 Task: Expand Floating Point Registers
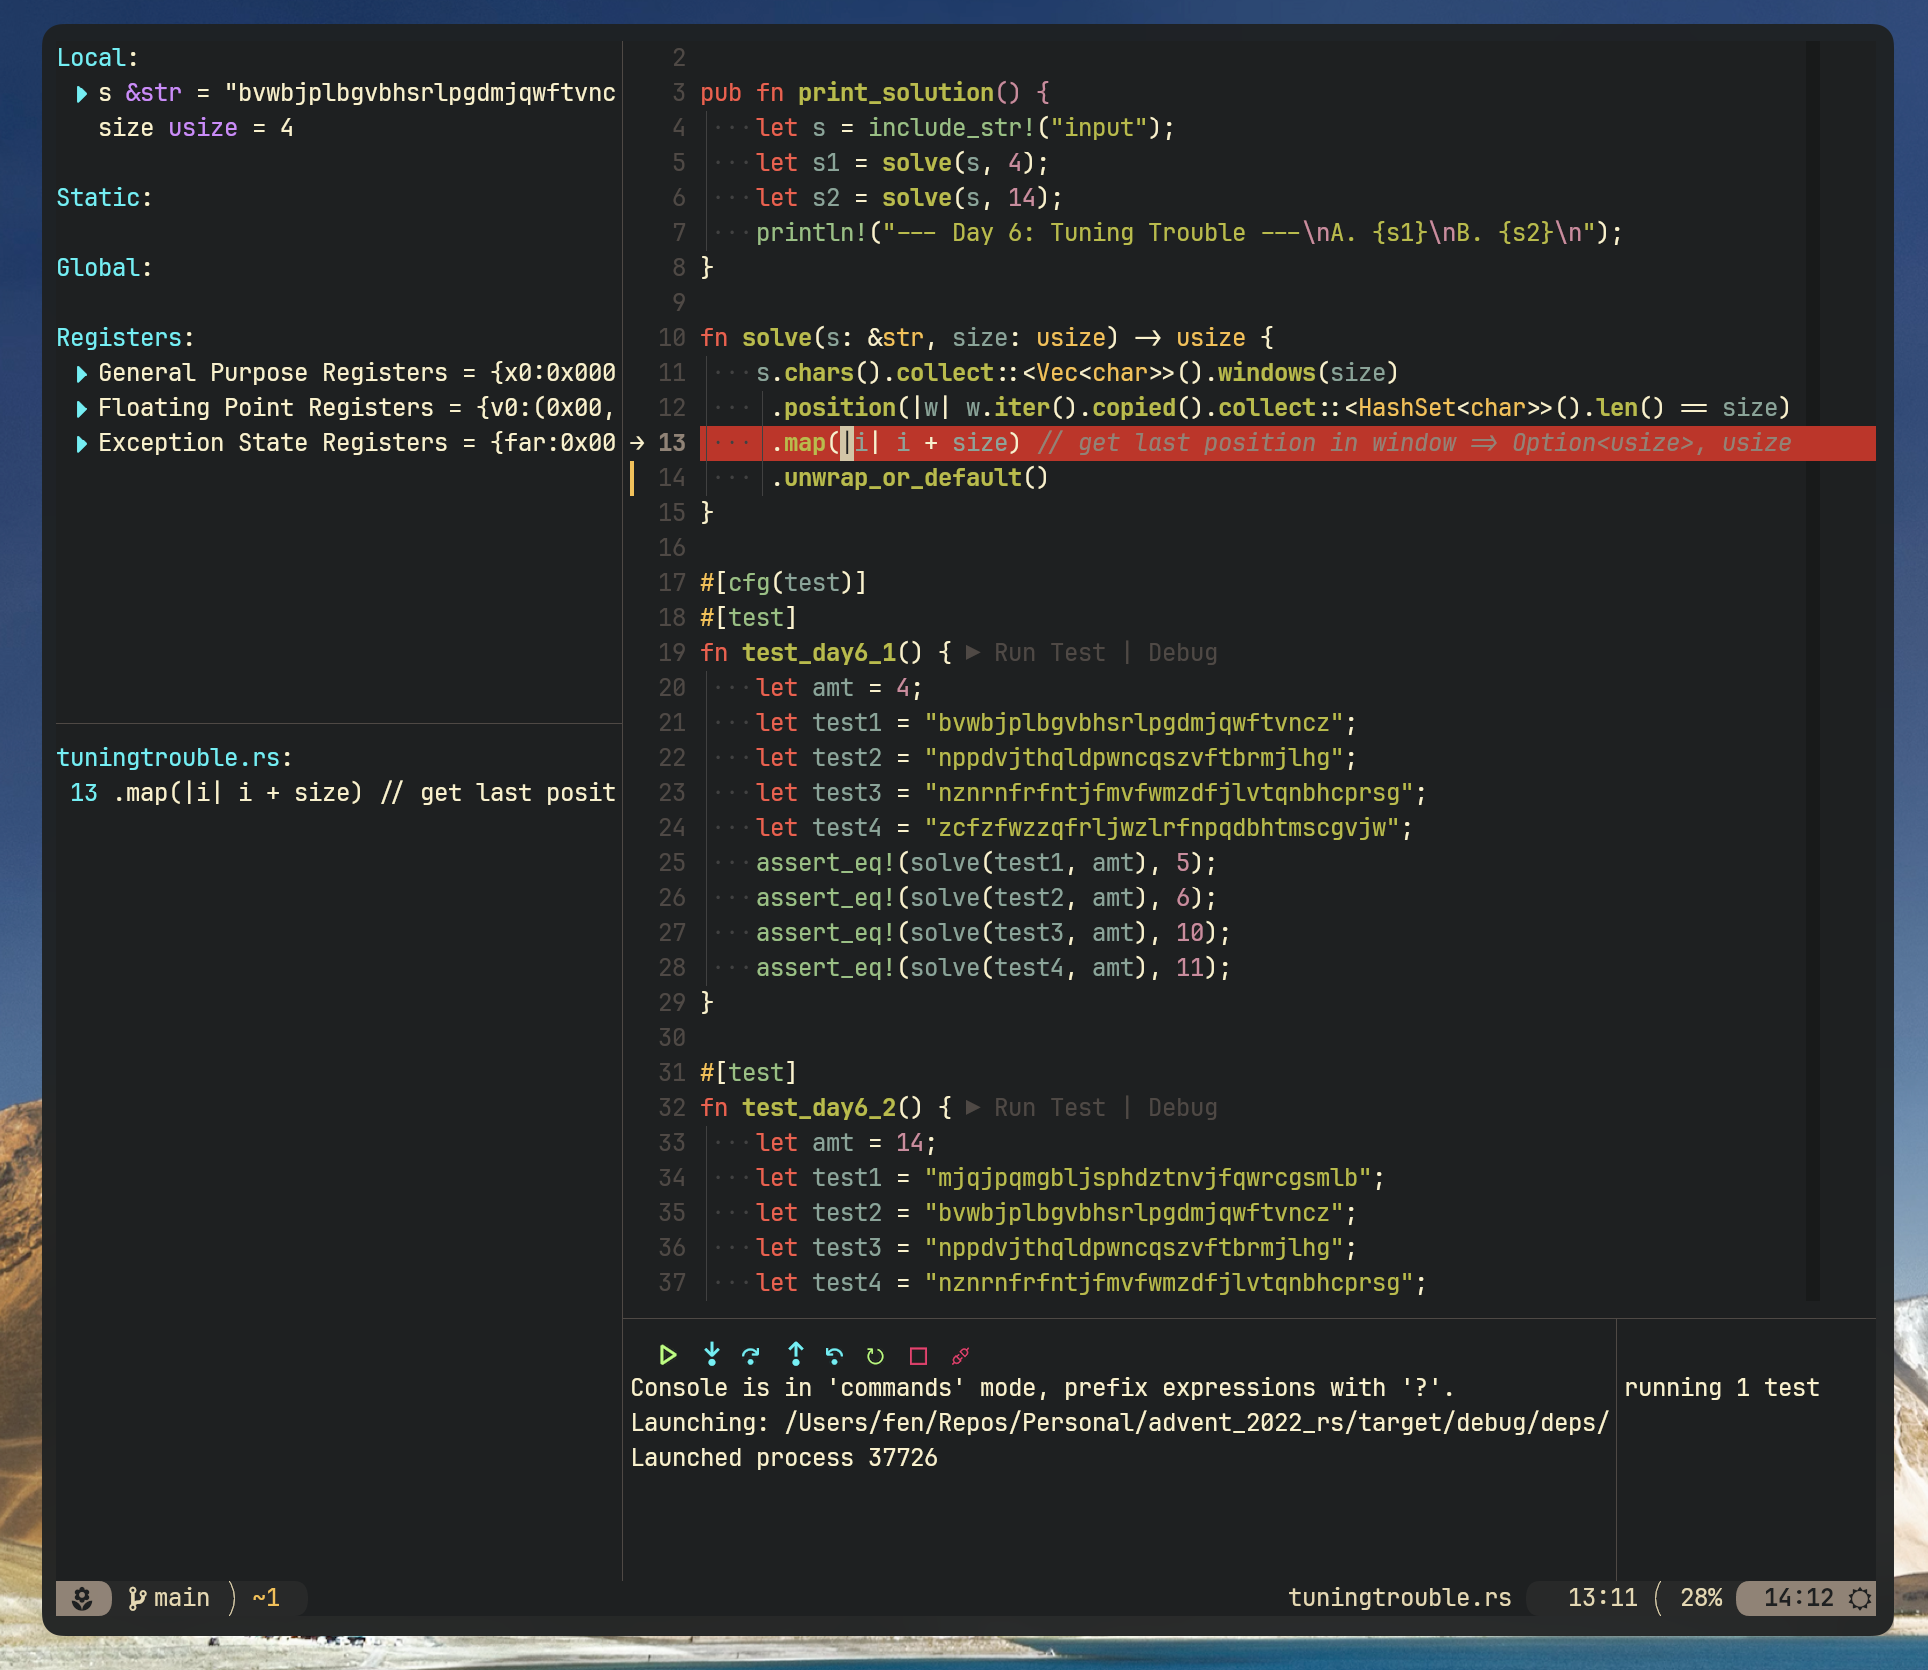tap(82, 409)
